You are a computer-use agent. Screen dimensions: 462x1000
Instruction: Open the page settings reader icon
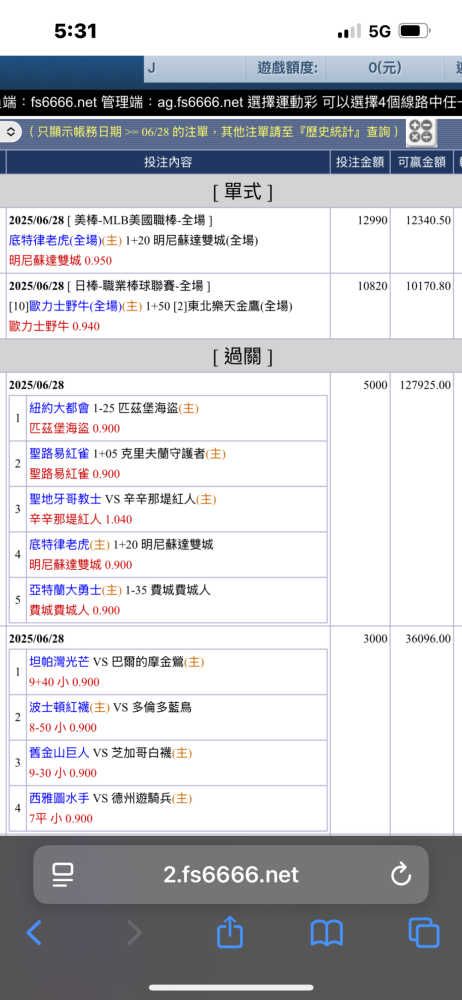63,874
